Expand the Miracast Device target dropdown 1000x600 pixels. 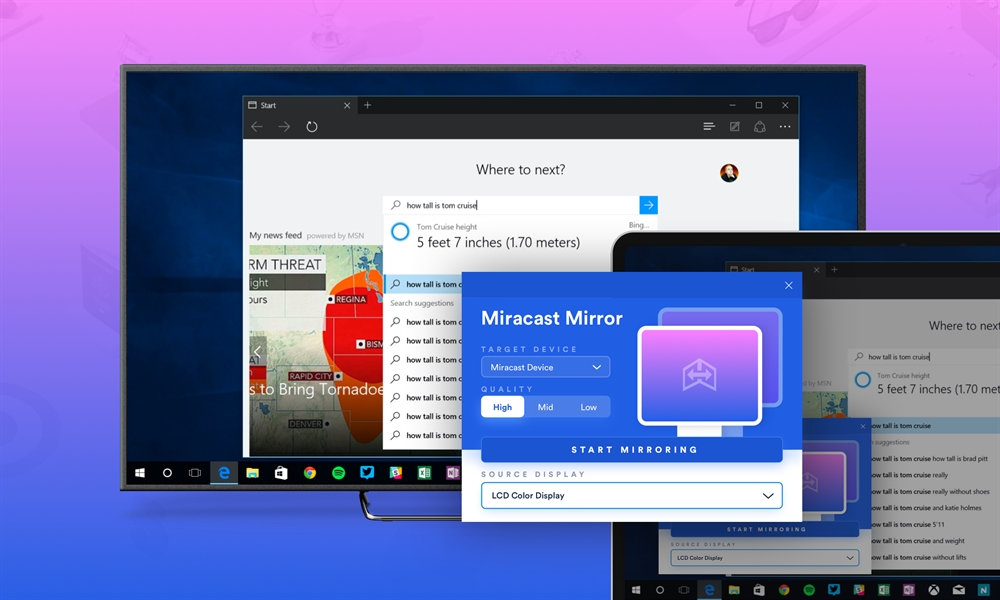coord(545,366)
